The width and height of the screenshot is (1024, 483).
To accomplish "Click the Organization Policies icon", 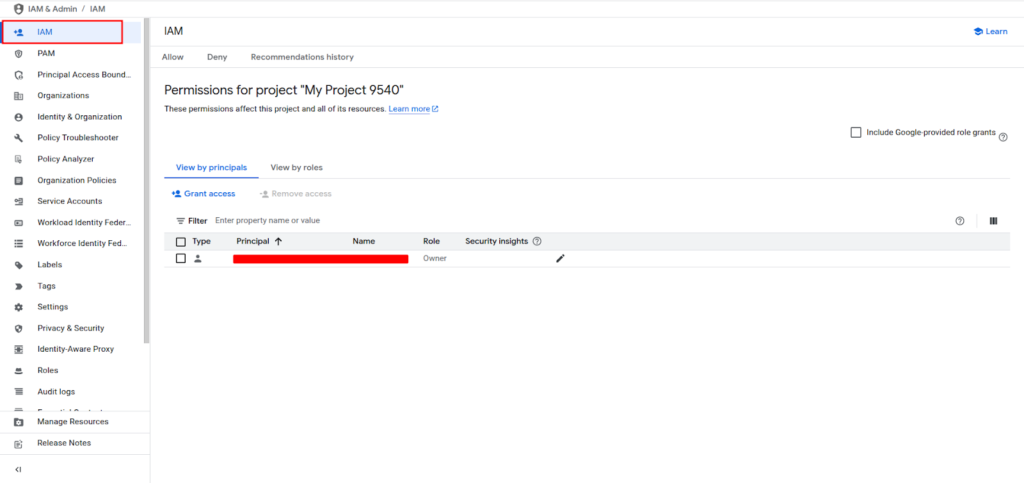I will [x=18, y=180].
